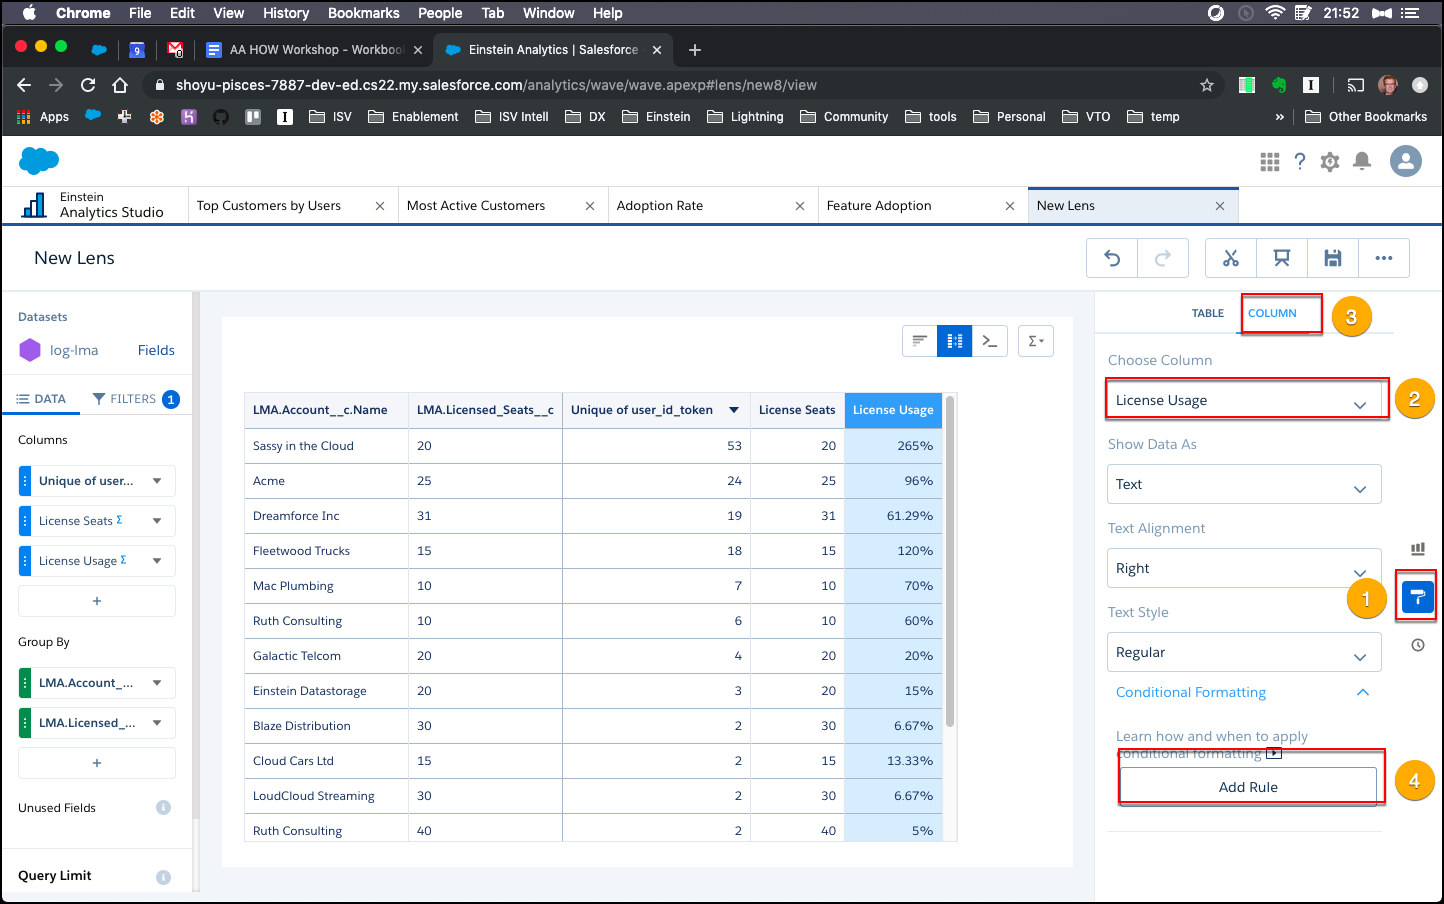Click the log-lma dataset hexagon icon

click(x=30, y=350)
